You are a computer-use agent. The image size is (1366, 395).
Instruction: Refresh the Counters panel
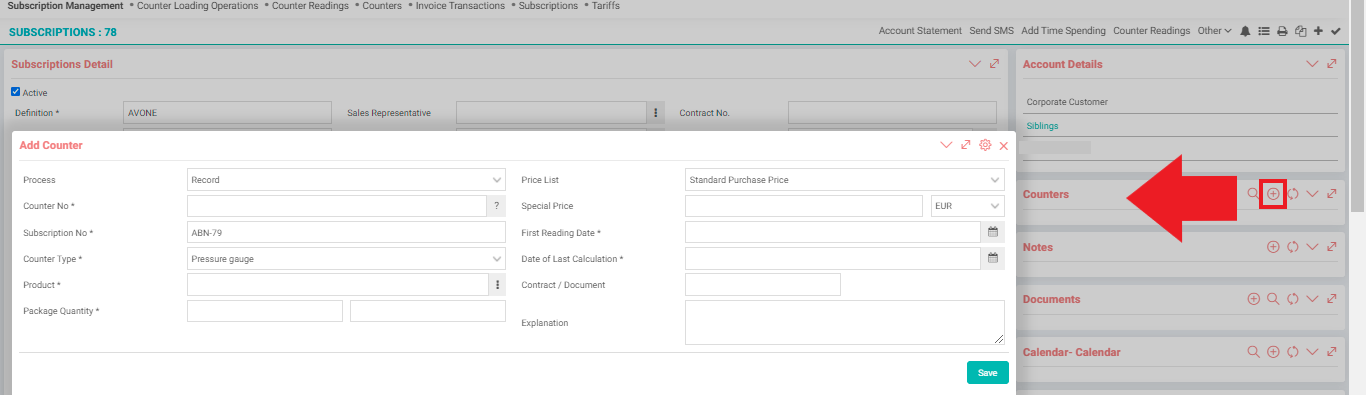click(x=1292, y=193)
